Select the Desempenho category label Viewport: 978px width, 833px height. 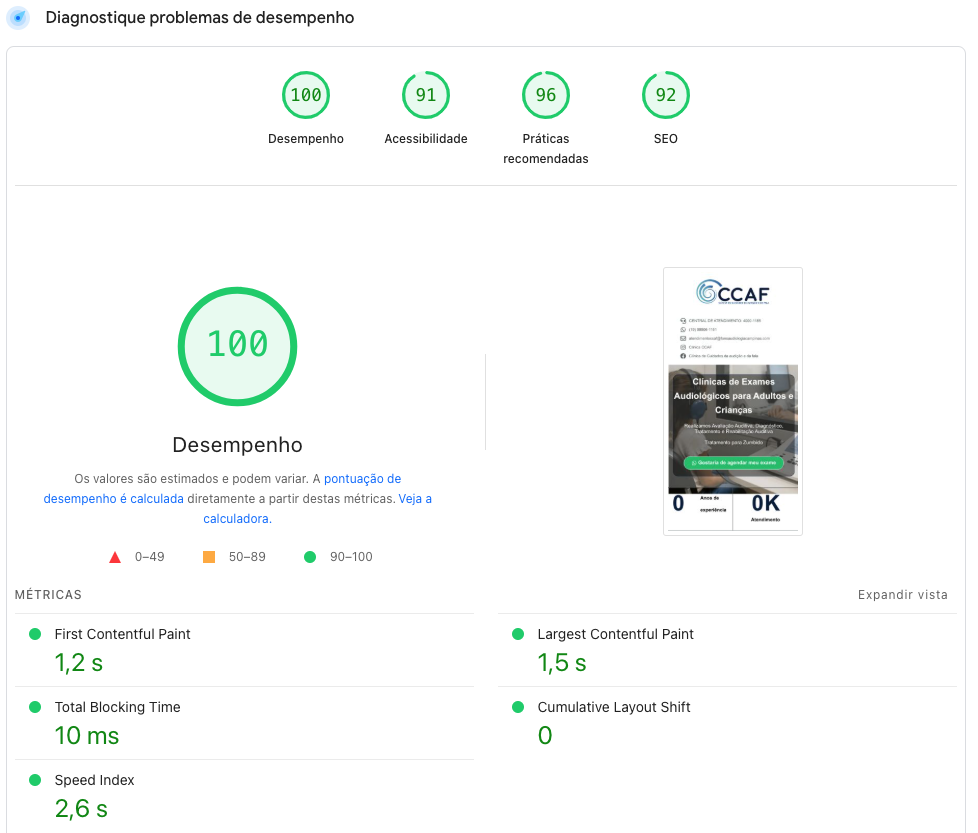pyautogui.click(x=306, y=138)
